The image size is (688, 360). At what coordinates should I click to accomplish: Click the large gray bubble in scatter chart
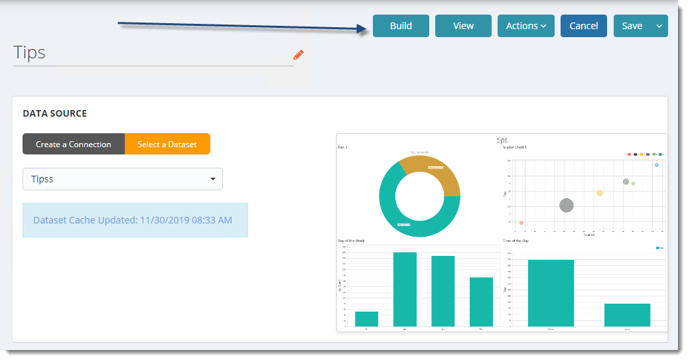point(566,205)
